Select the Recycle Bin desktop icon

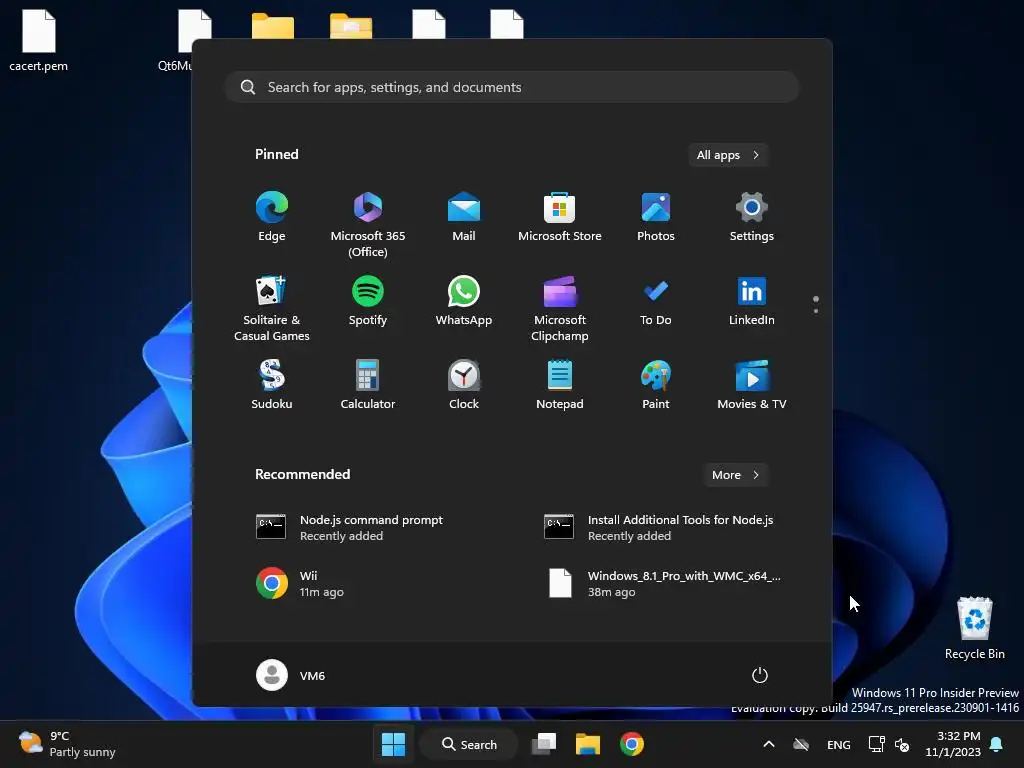pyautogui.click(x=974, y=628)
